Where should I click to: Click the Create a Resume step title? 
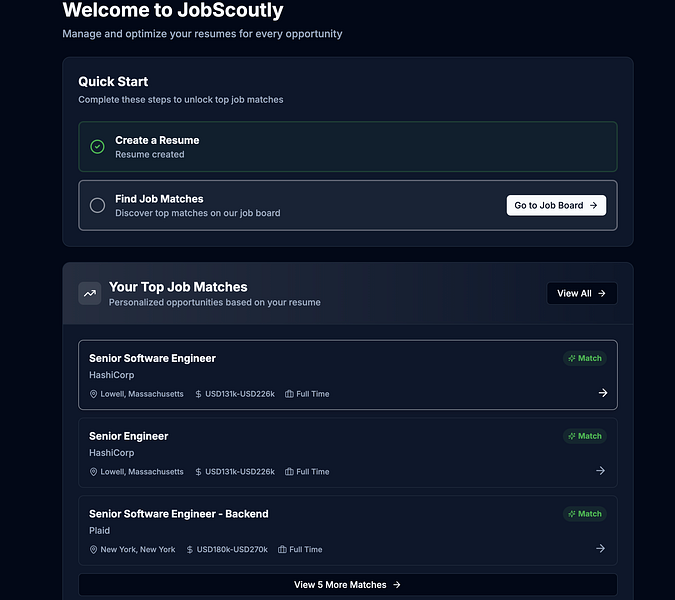pyautogui.click(x=157, y=140)
